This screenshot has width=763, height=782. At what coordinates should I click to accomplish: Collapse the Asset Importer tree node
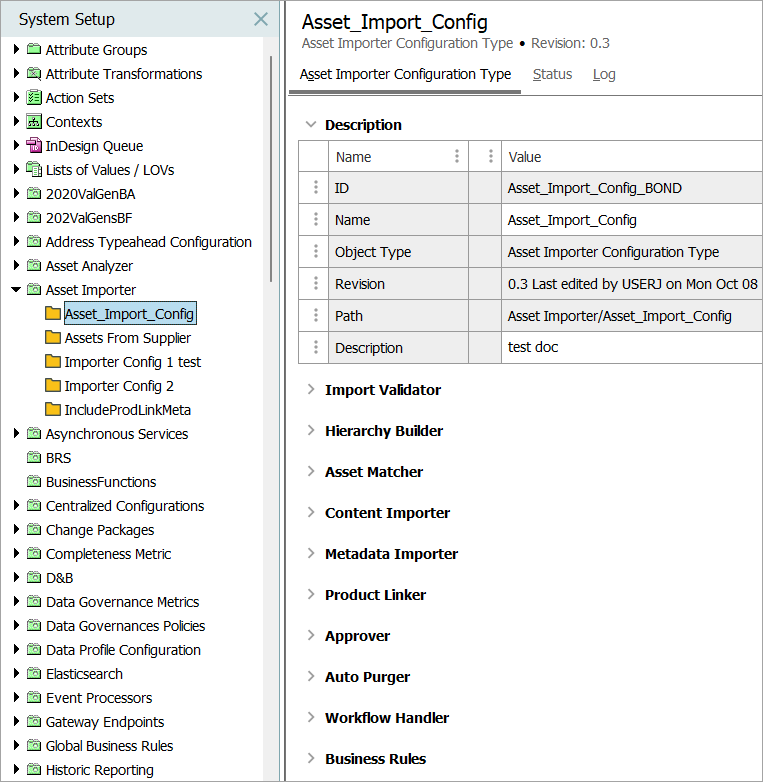click(x=16, y=290)
